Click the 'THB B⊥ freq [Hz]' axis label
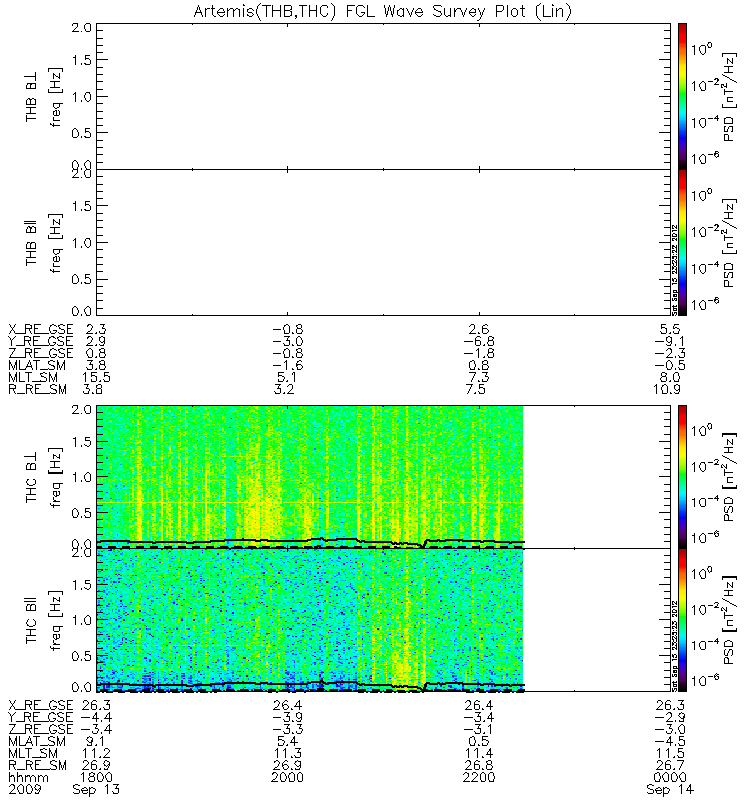The image size is (750, 800). (x=43, y=96)
